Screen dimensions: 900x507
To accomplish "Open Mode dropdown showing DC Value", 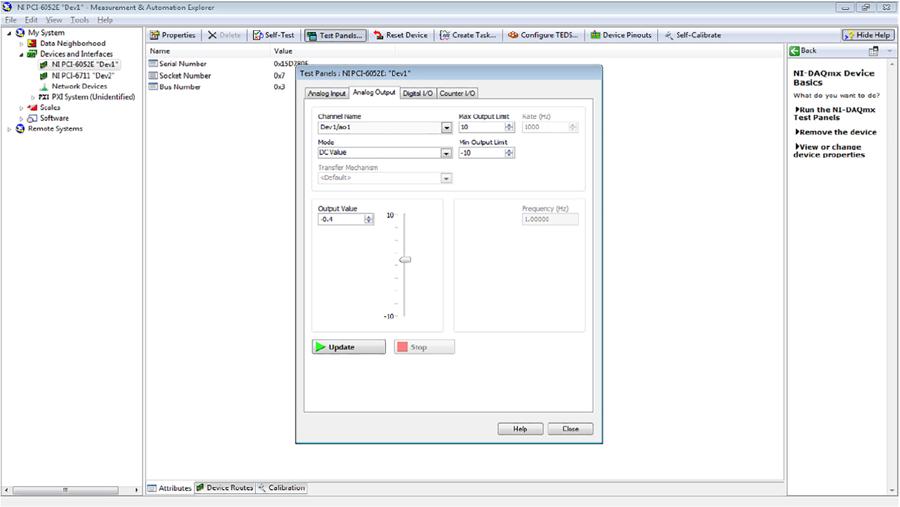I will 447,153.
